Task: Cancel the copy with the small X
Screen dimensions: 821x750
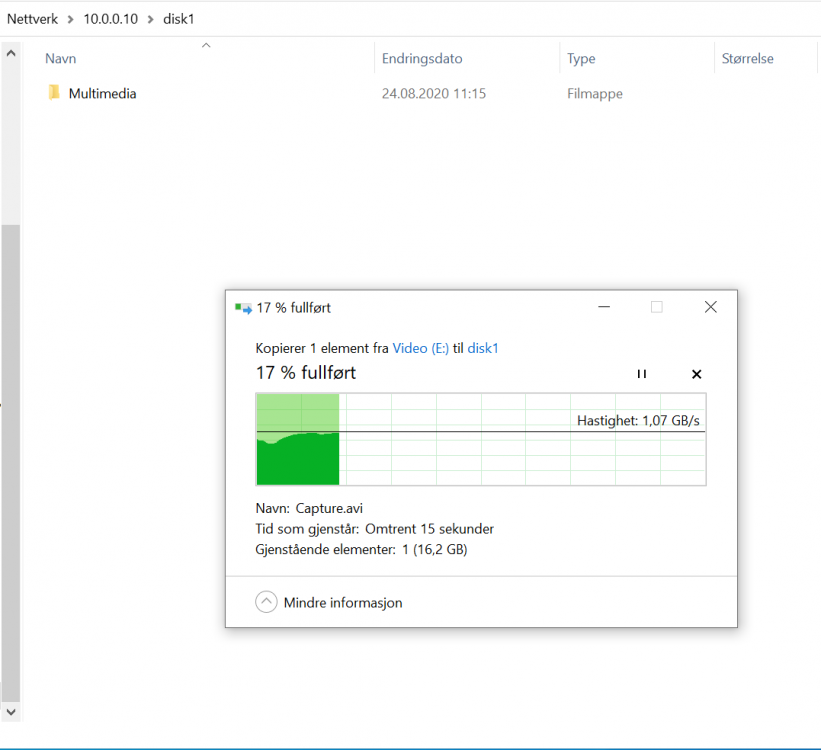Action: coord(696,374)
